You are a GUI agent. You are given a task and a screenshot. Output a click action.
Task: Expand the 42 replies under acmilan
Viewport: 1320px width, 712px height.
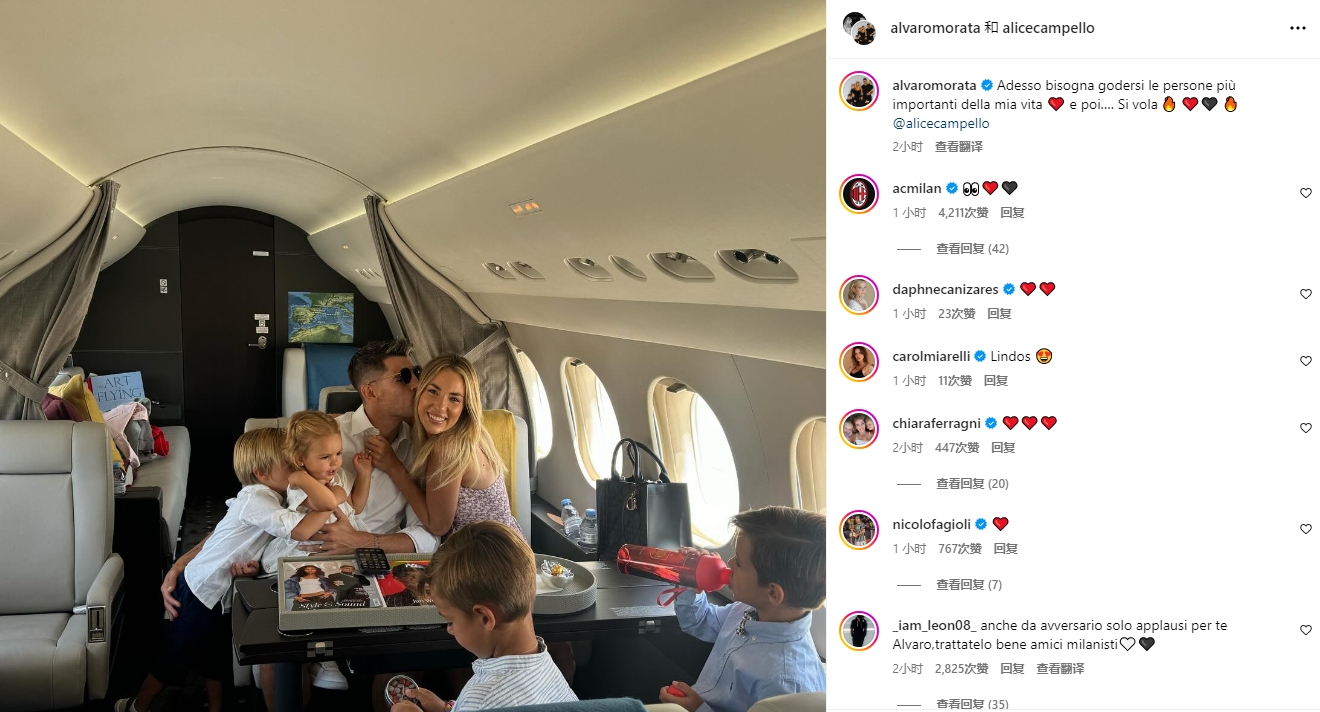972,249
